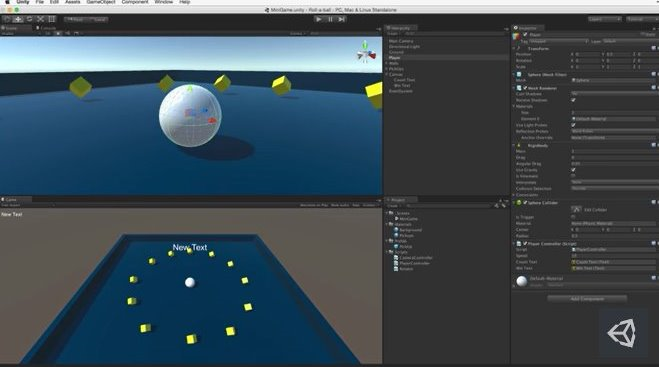Screen dimensions: 659x367
Task: Open the Reflection Probes dropdown
Action: pyautogui.click(x=615, y=131)
